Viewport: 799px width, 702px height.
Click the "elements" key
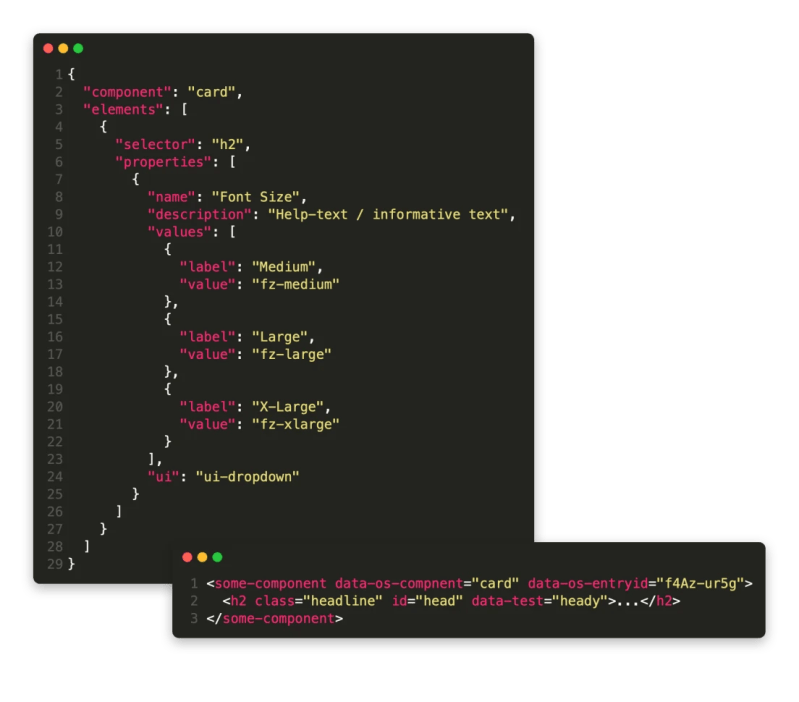[x=123, y=110]
